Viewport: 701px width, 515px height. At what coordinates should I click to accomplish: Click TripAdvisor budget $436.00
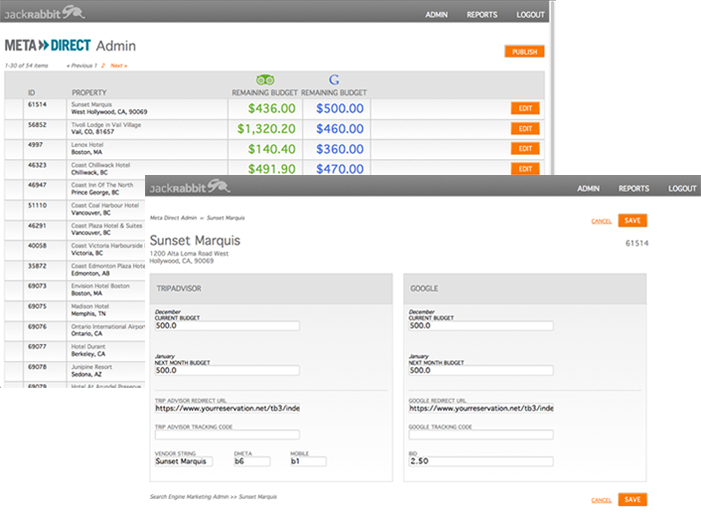[x=272, y=109]
